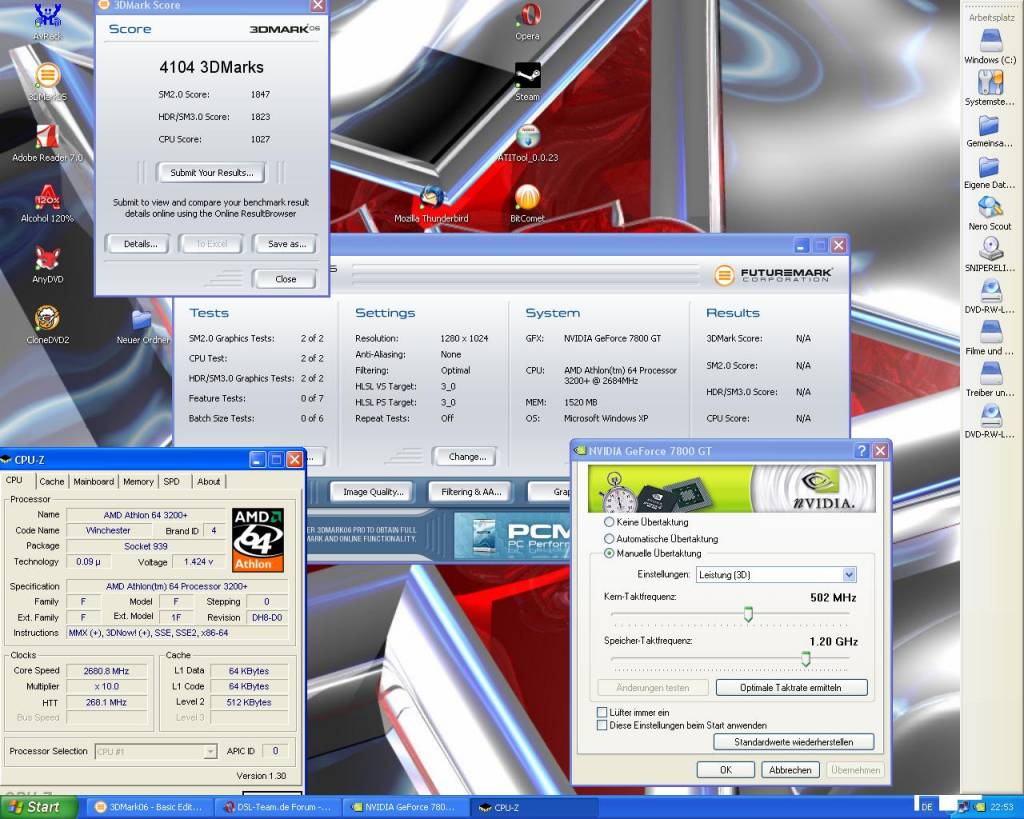Select Keine Übertaktung radio button
The image size is (1024, 819).
tap(609, 522)
